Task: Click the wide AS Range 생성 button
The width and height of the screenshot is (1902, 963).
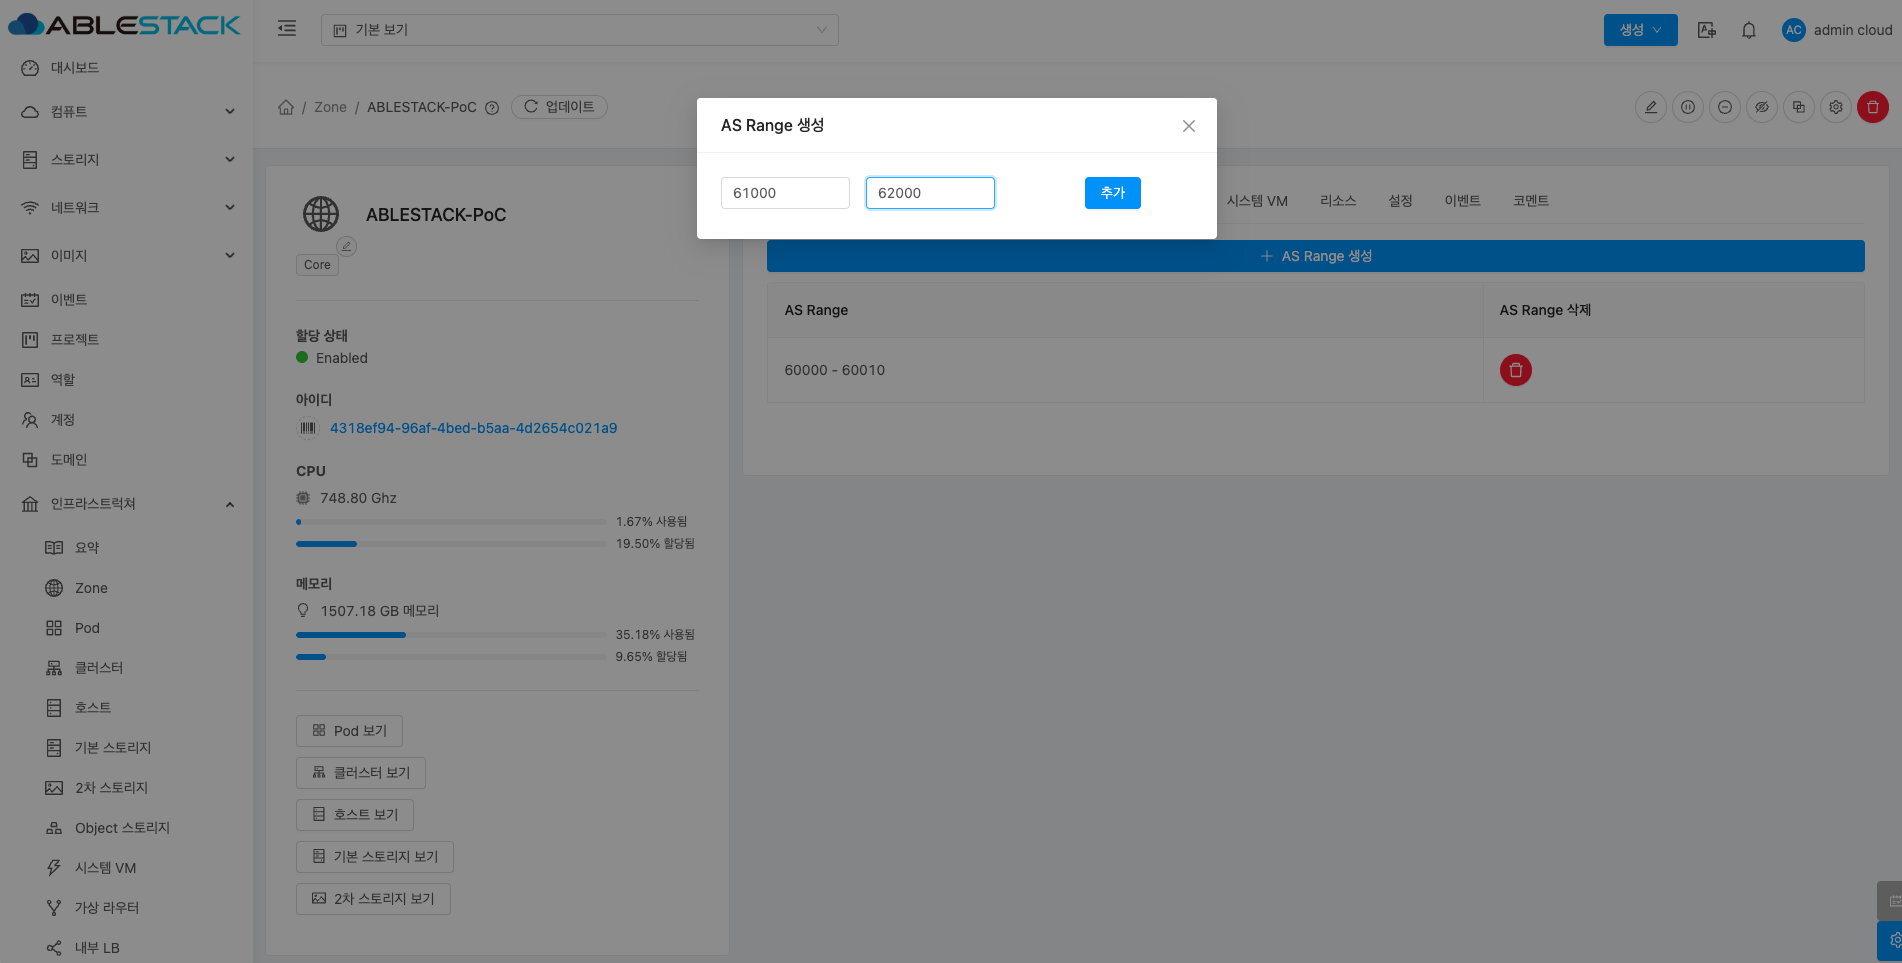Action: click(x=1316, y=256)
